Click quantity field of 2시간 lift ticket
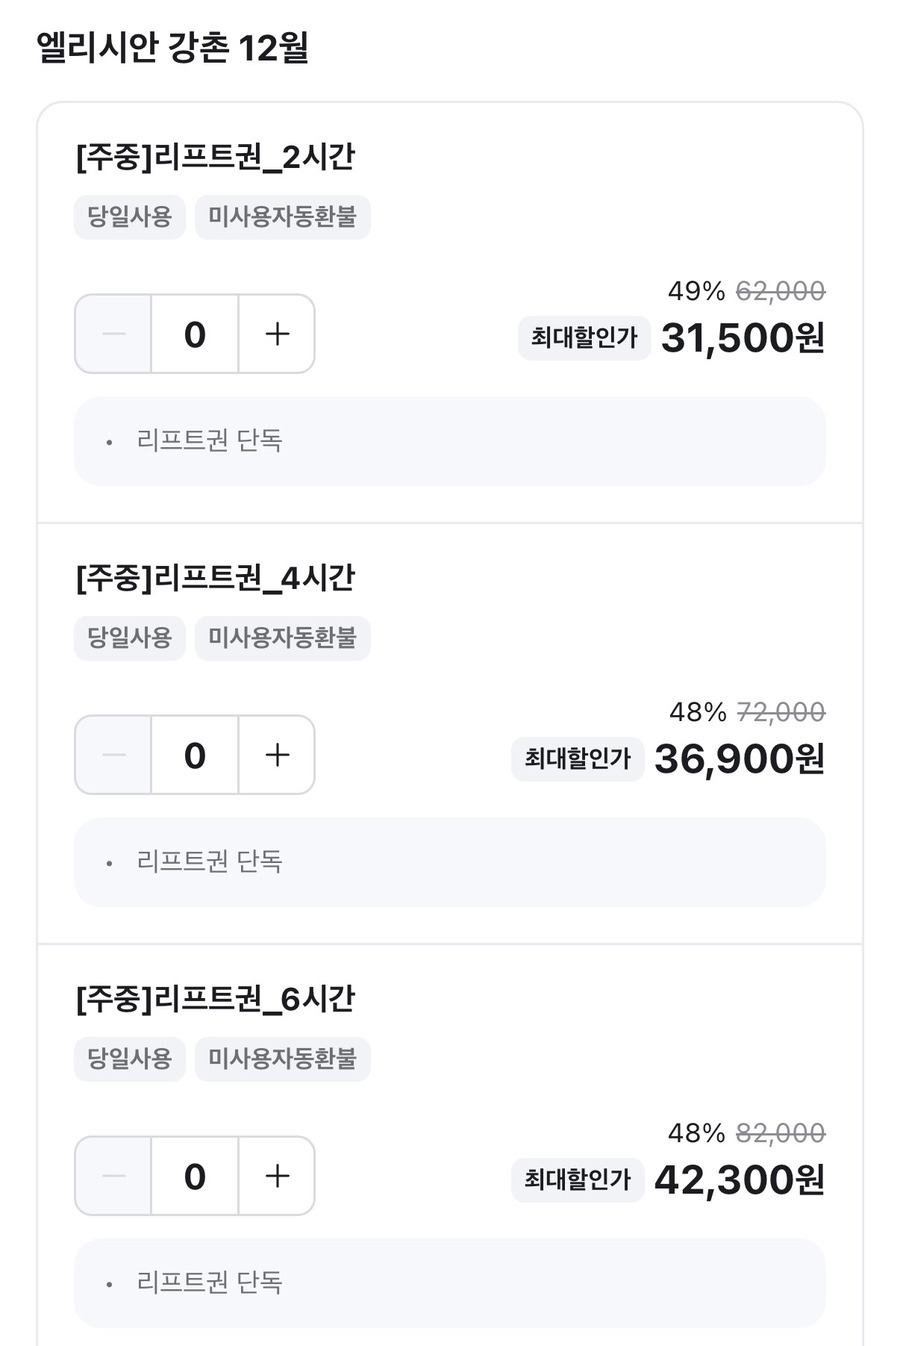The image size is (900, 1346). click(195, 334)
